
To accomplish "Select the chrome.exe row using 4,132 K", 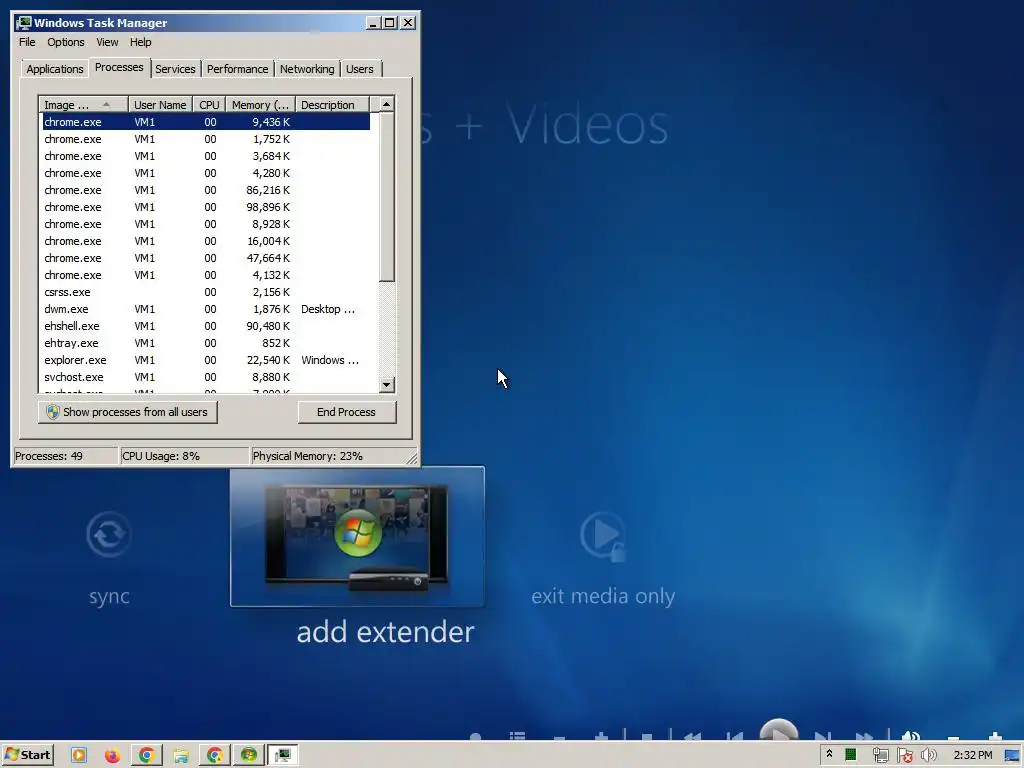I will click(x=206, y=275).
